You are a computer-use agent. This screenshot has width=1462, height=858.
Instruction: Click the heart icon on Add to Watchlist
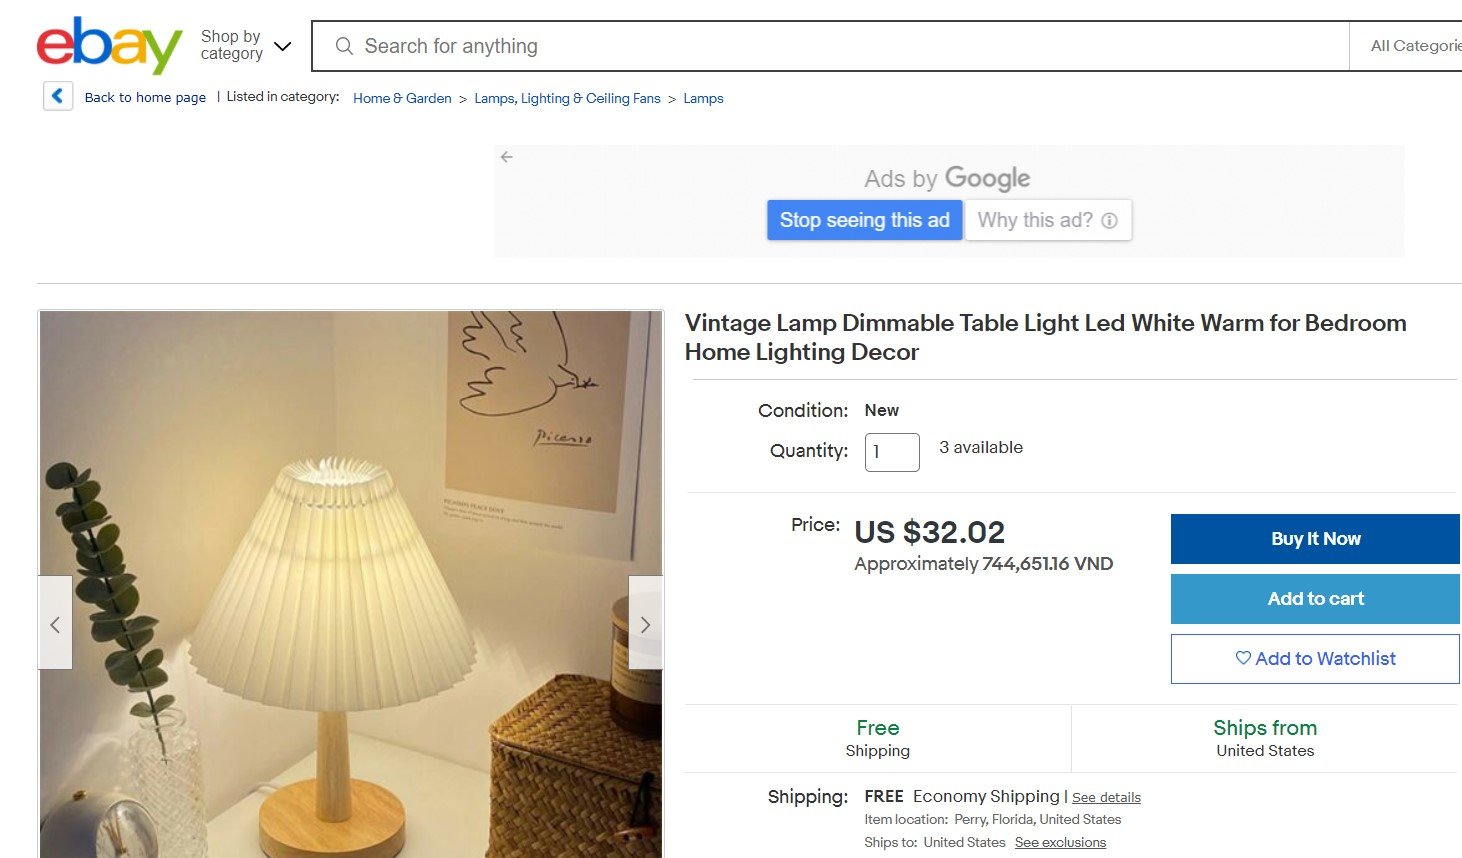pos(1242,658)
